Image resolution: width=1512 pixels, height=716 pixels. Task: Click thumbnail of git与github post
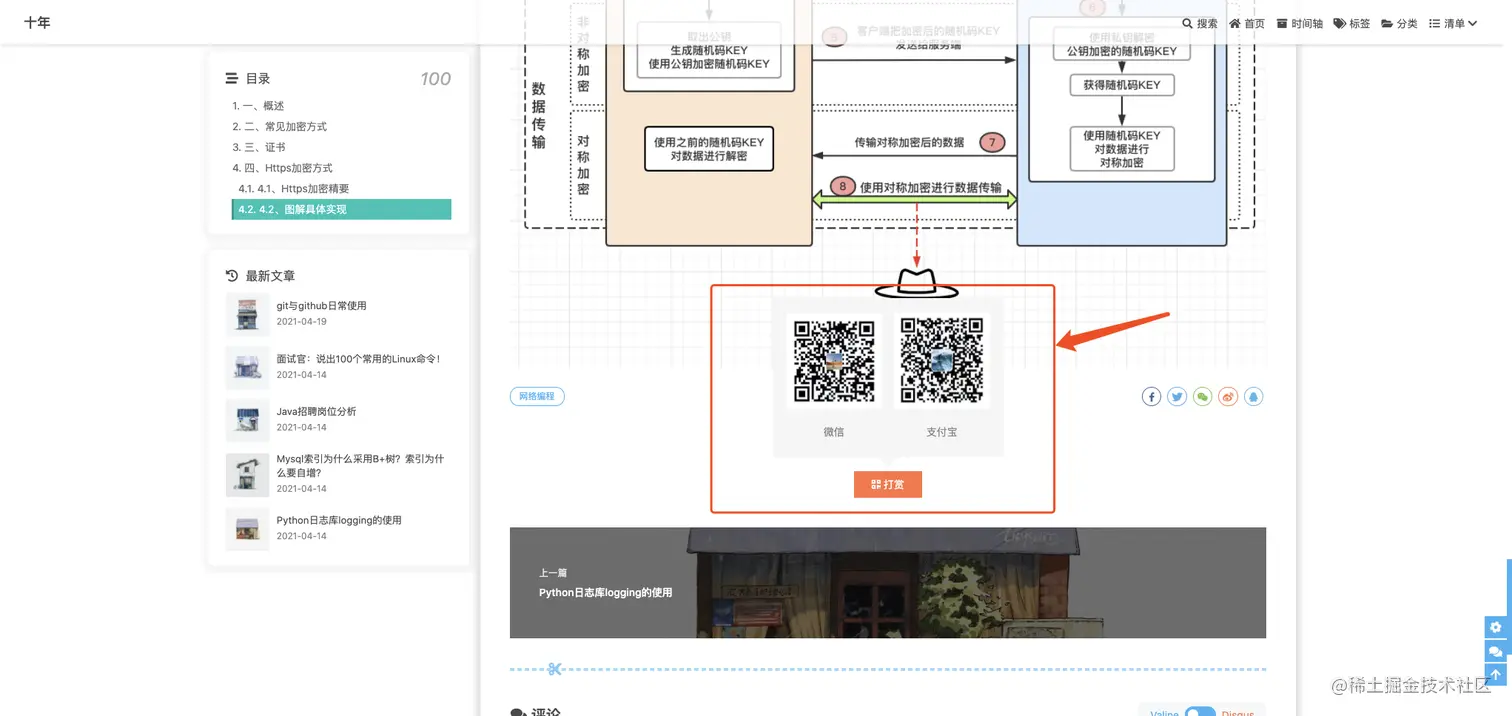[247, 314]
